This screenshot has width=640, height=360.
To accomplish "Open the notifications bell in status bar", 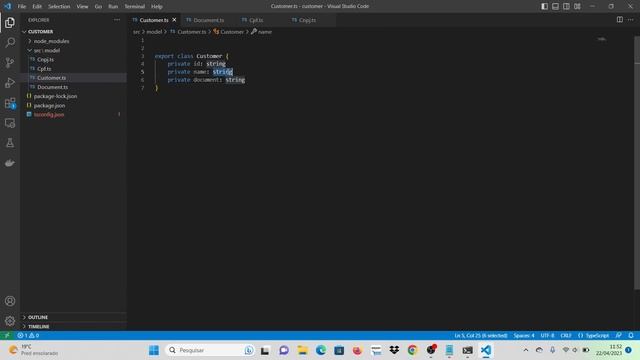I will [631, 336].
